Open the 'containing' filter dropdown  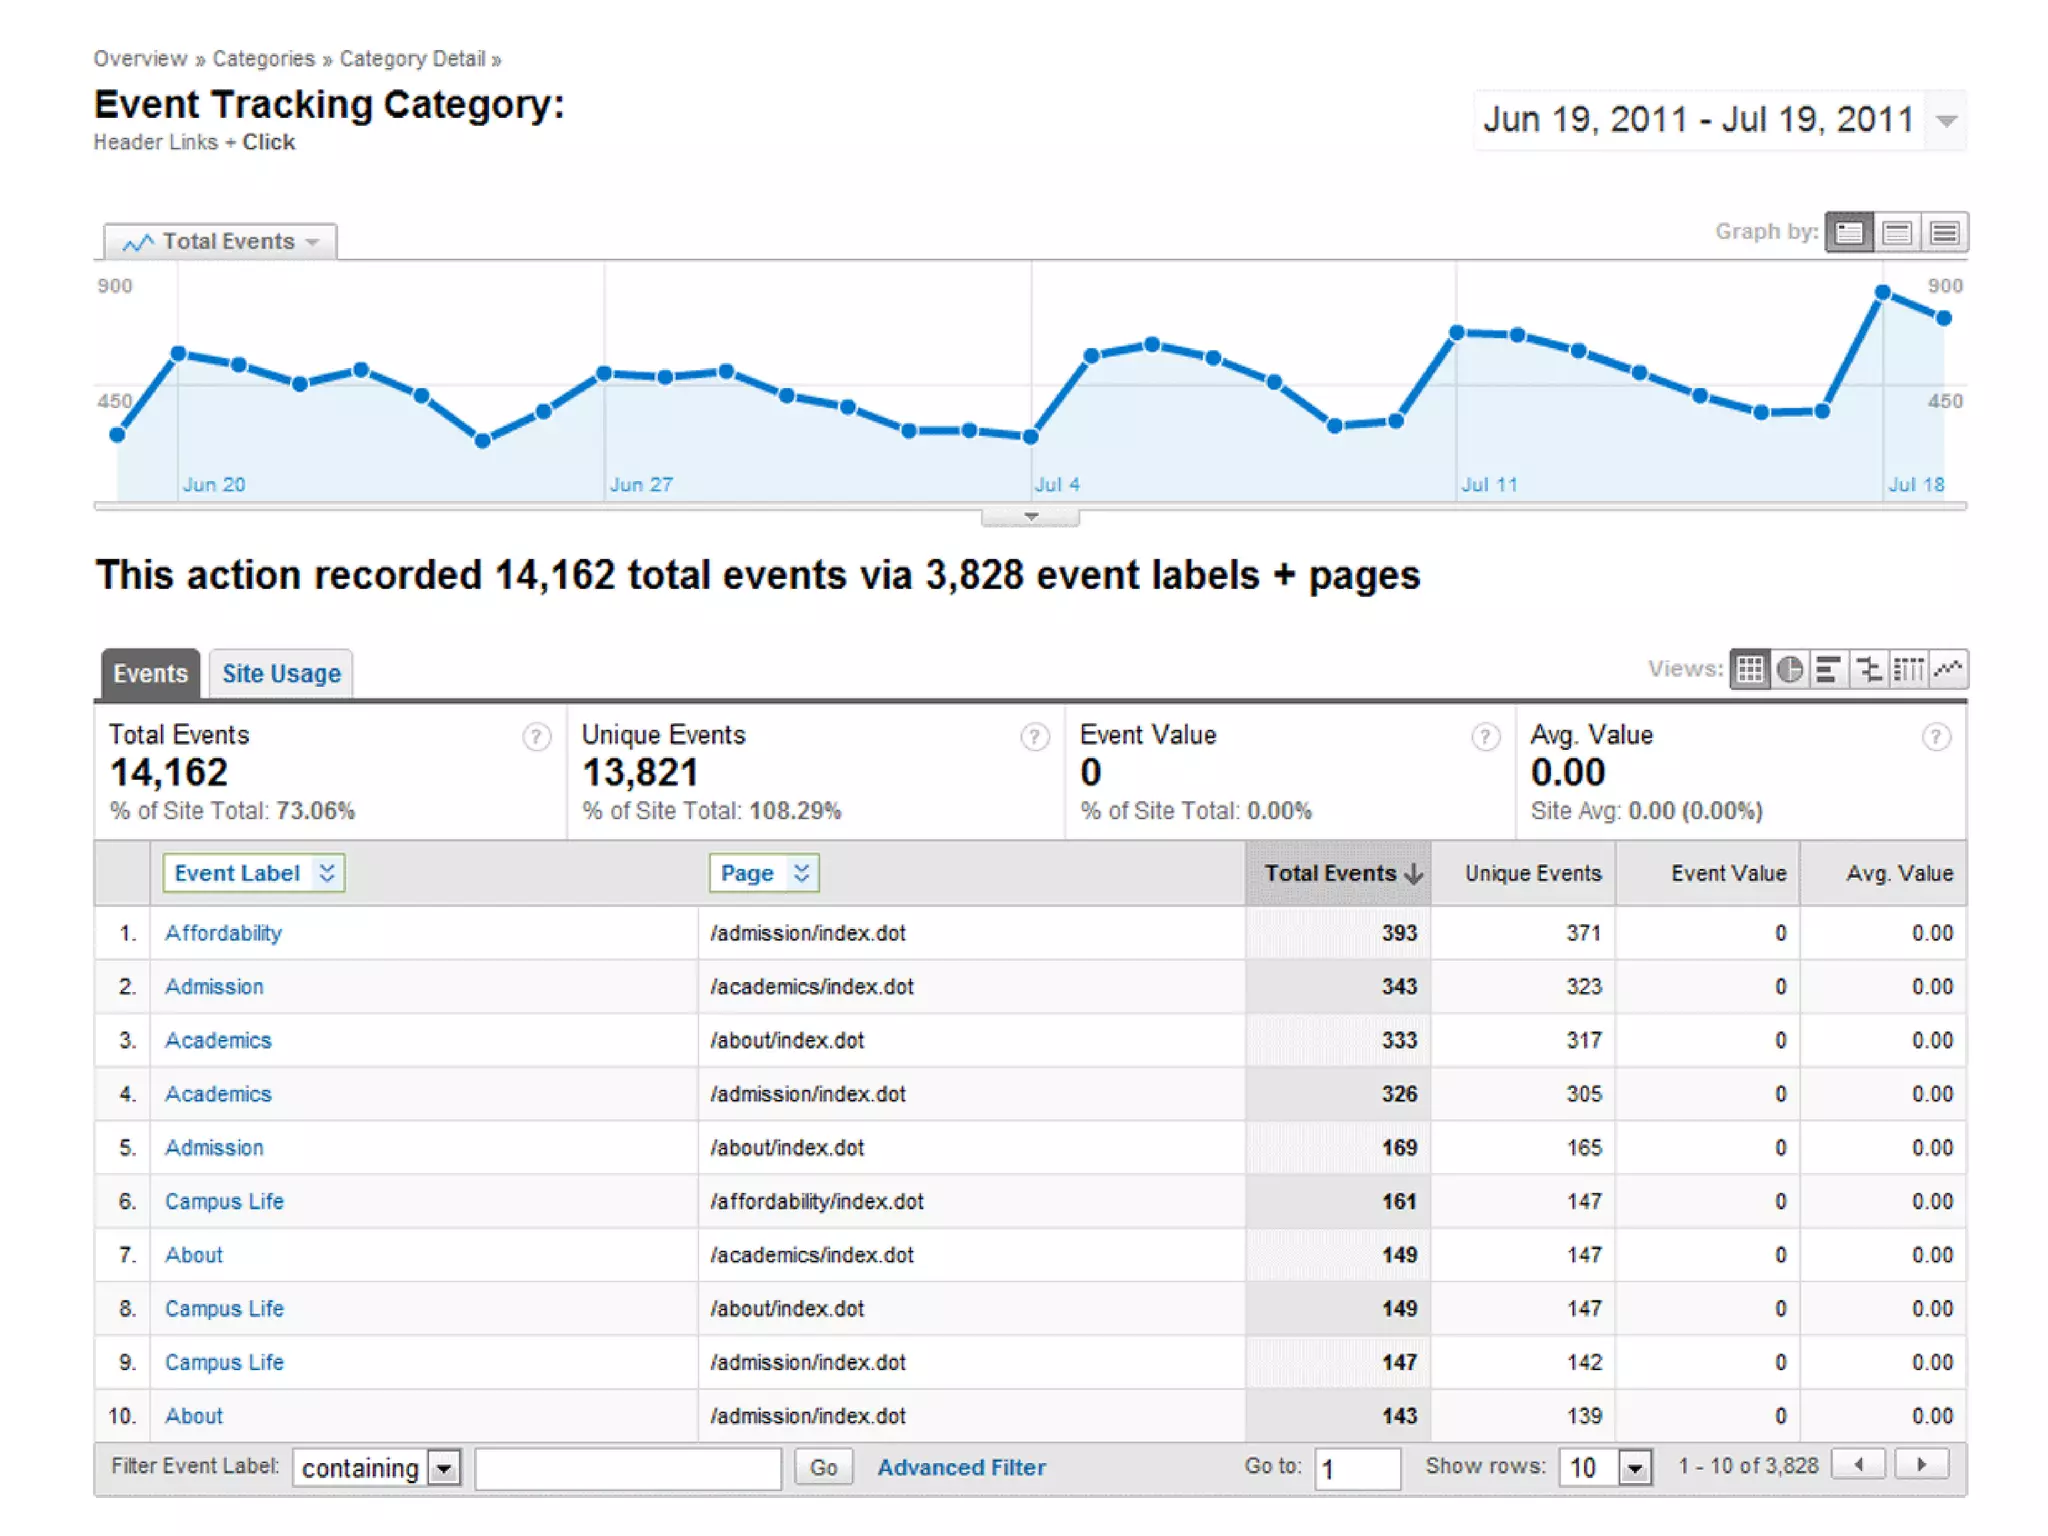pos(444,1468)
